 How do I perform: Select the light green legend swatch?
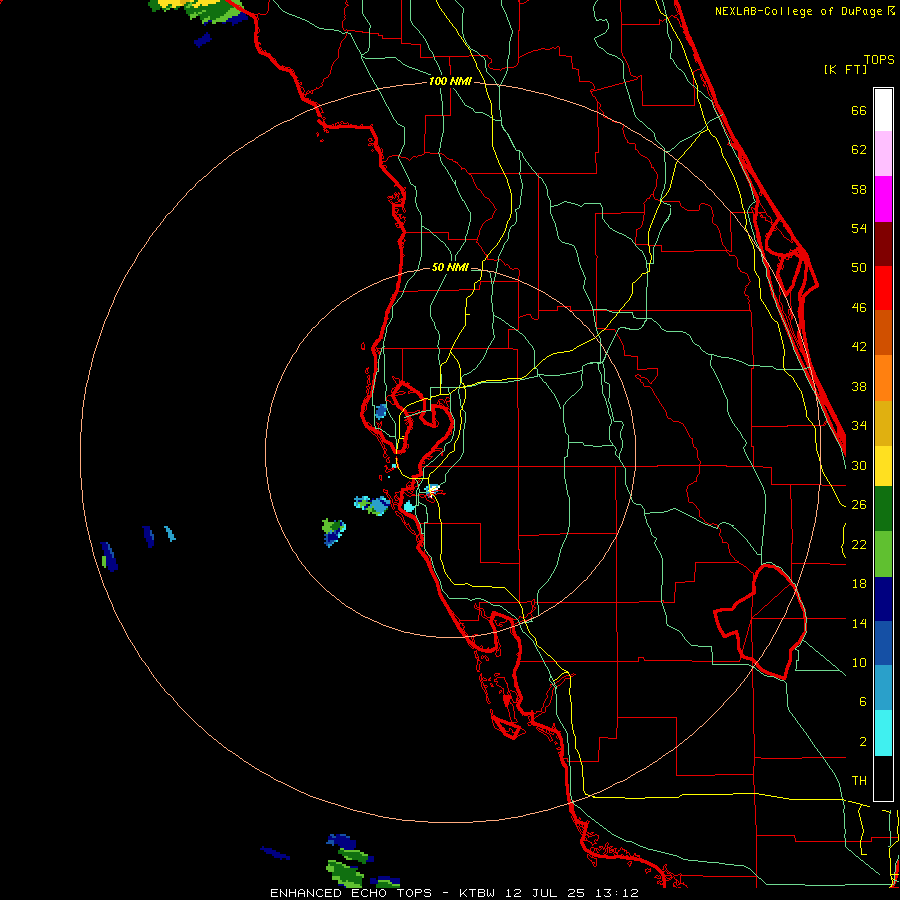[883, 554]
